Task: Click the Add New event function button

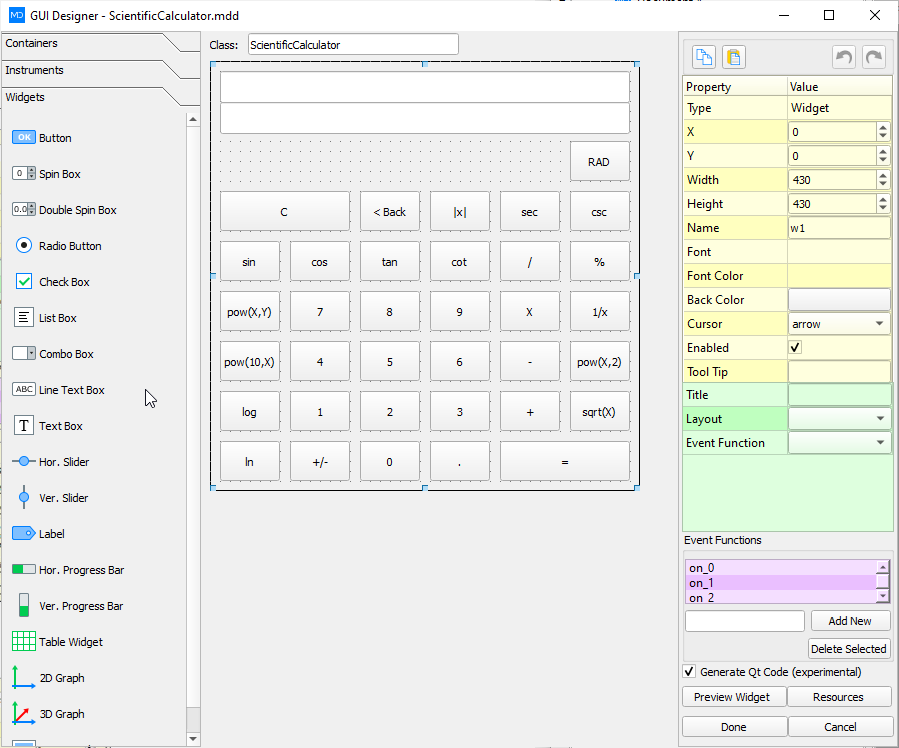Action: pyautogui.click(x=850, y=620)
